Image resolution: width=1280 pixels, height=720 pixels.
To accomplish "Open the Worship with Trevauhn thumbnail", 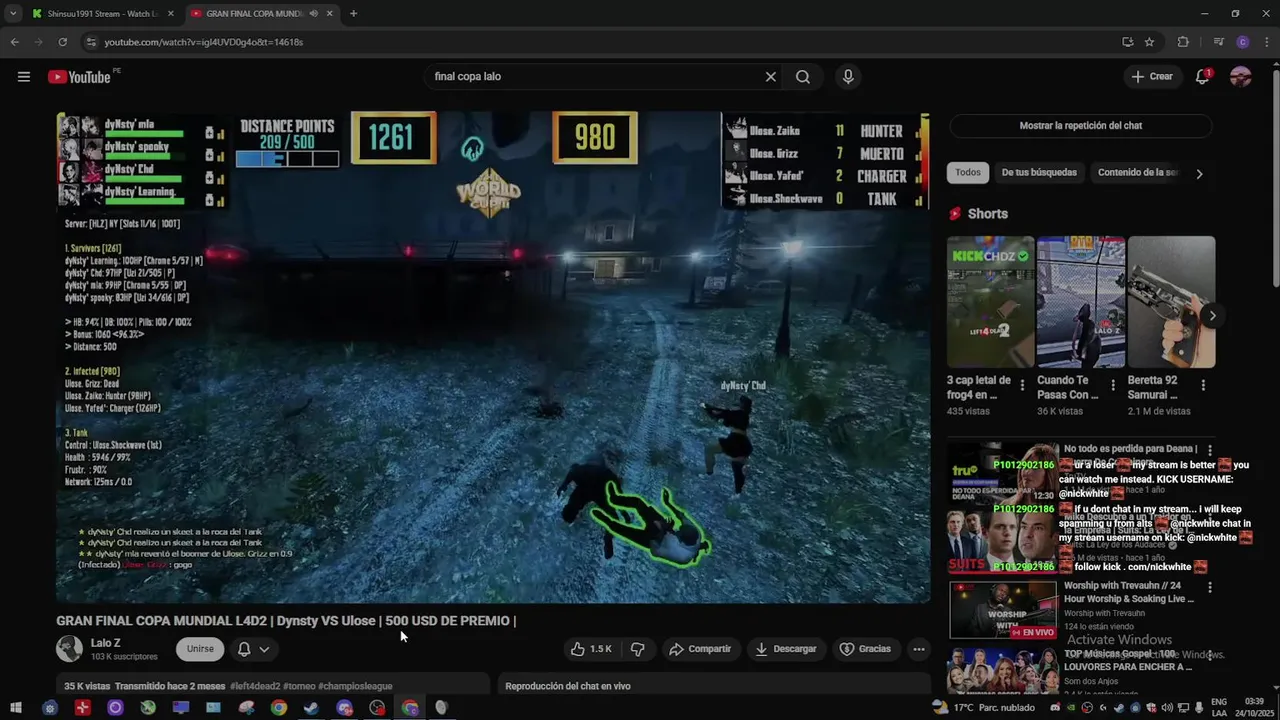I will point(1003,609).
